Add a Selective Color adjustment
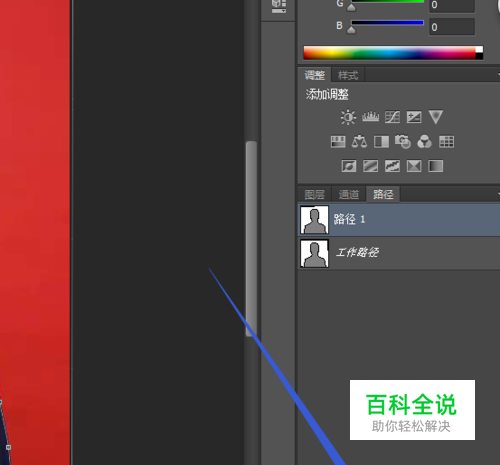 pos(414,166)
